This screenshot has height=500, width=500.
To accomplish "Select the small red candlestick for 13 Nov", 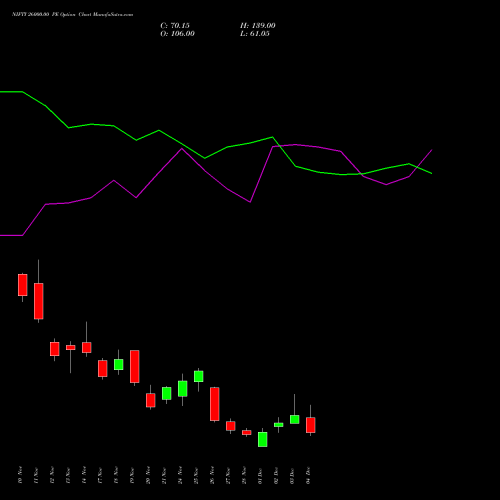I will 71,348.
